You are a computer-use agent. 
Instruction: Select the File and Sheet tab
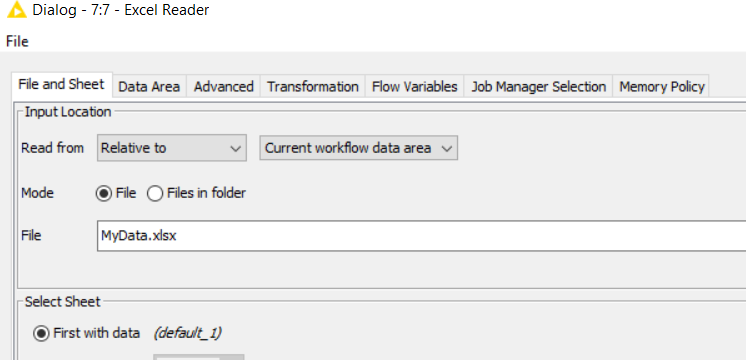61,85
